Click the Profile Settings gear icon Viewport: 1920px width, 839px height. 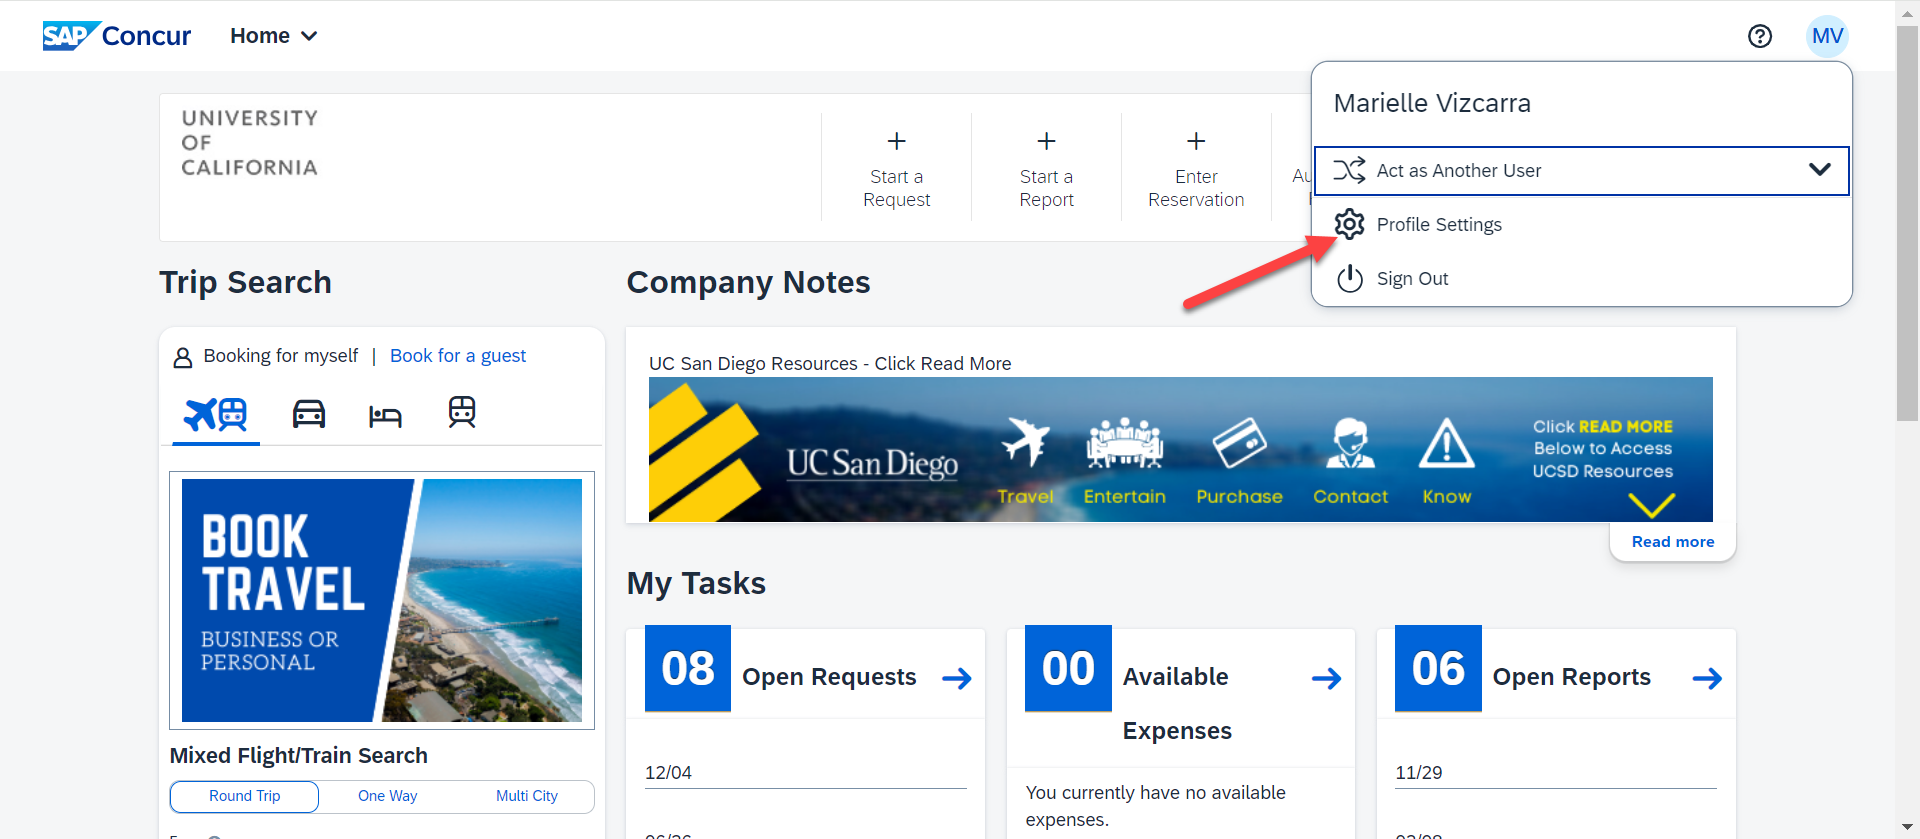tap(1349, 224)
